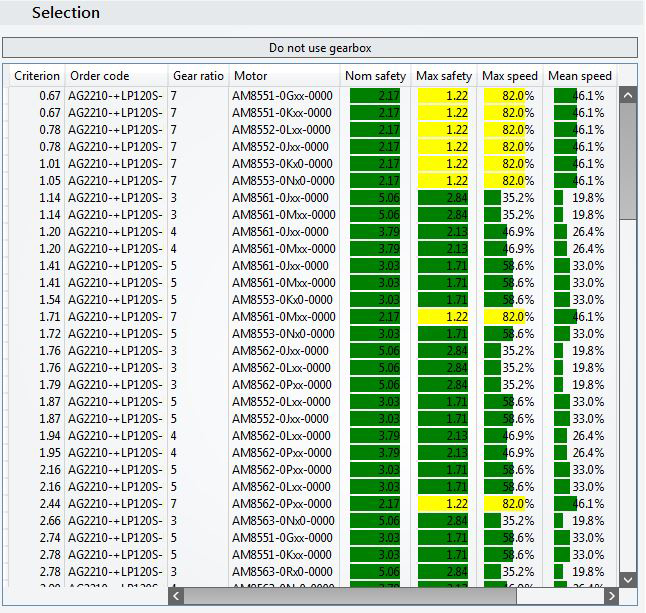Image resolution: width=646 pixels, height=613 pixels.
Task: Click Gear ratio 4 cell in criterion 1.95 row
Action: pos(198,452)
